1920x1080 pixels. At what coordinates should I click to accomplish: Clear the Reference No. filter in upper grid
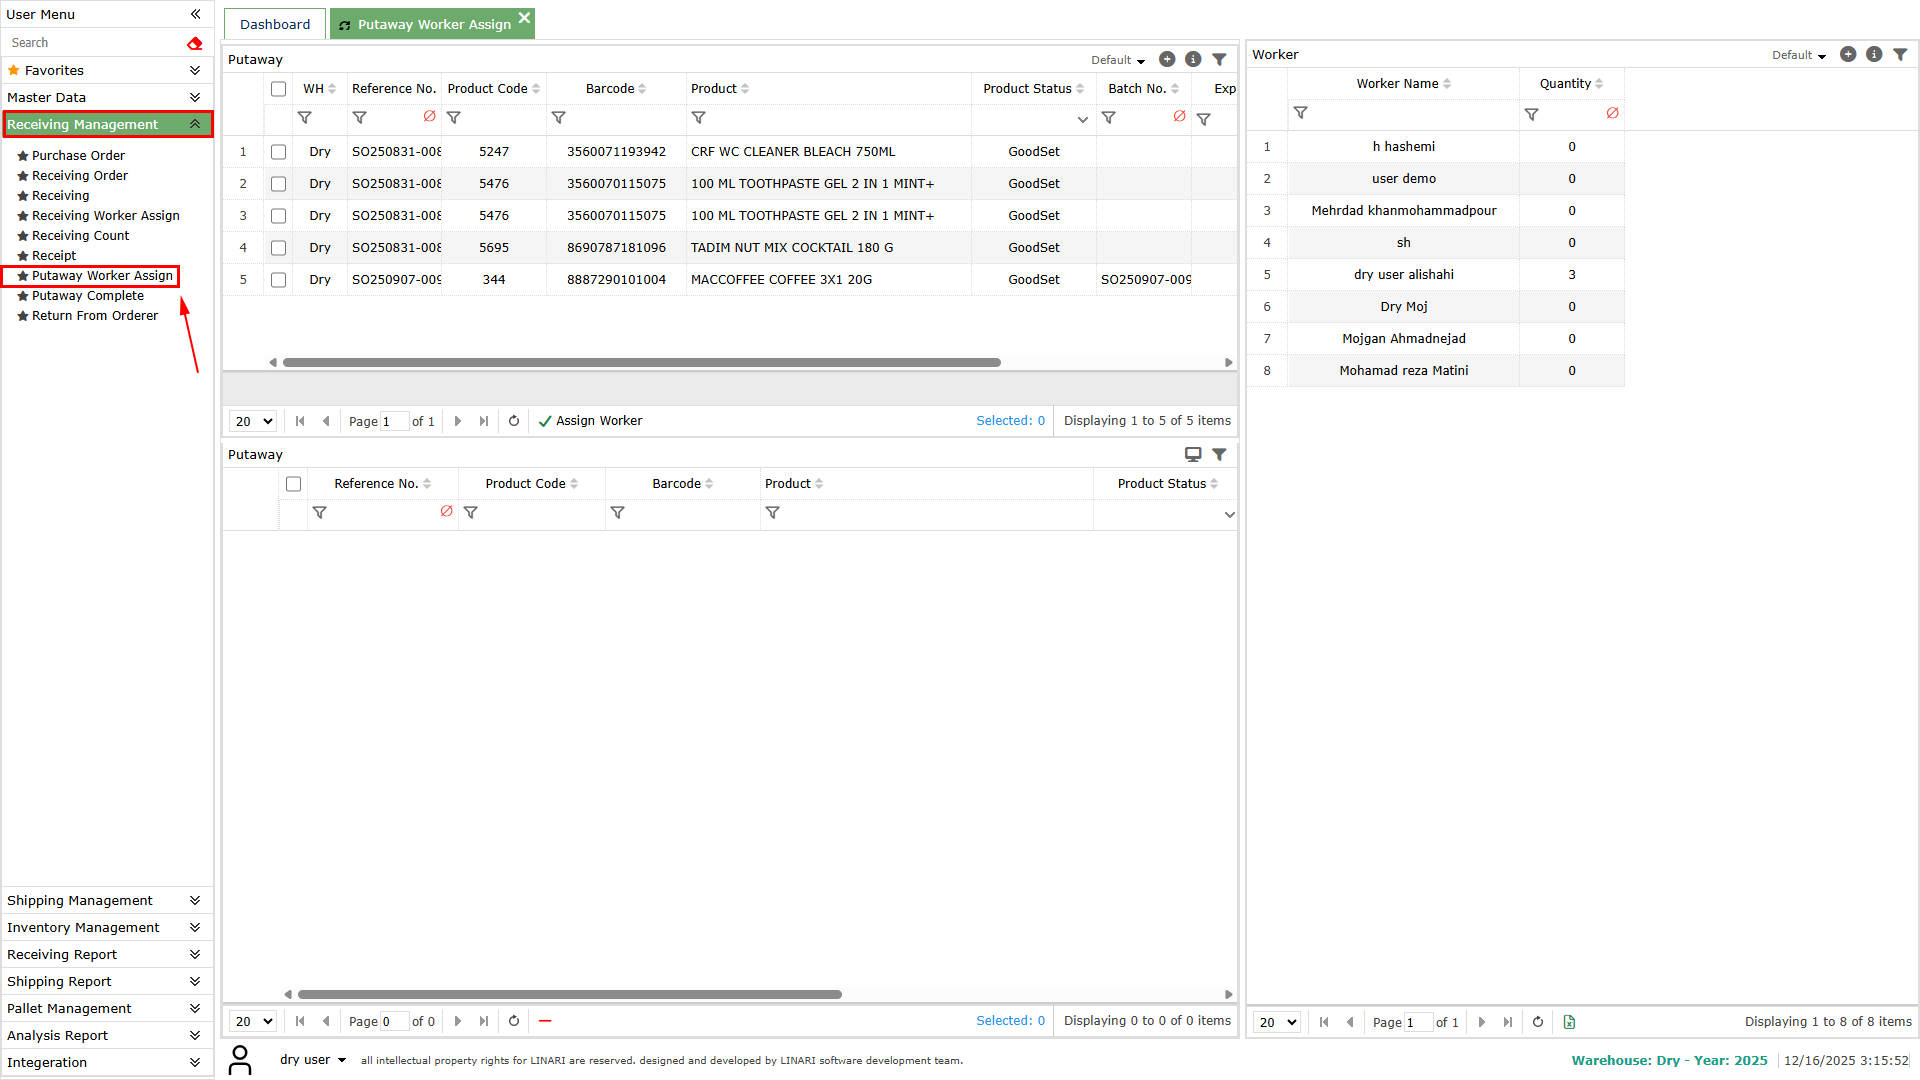(429, 117)
